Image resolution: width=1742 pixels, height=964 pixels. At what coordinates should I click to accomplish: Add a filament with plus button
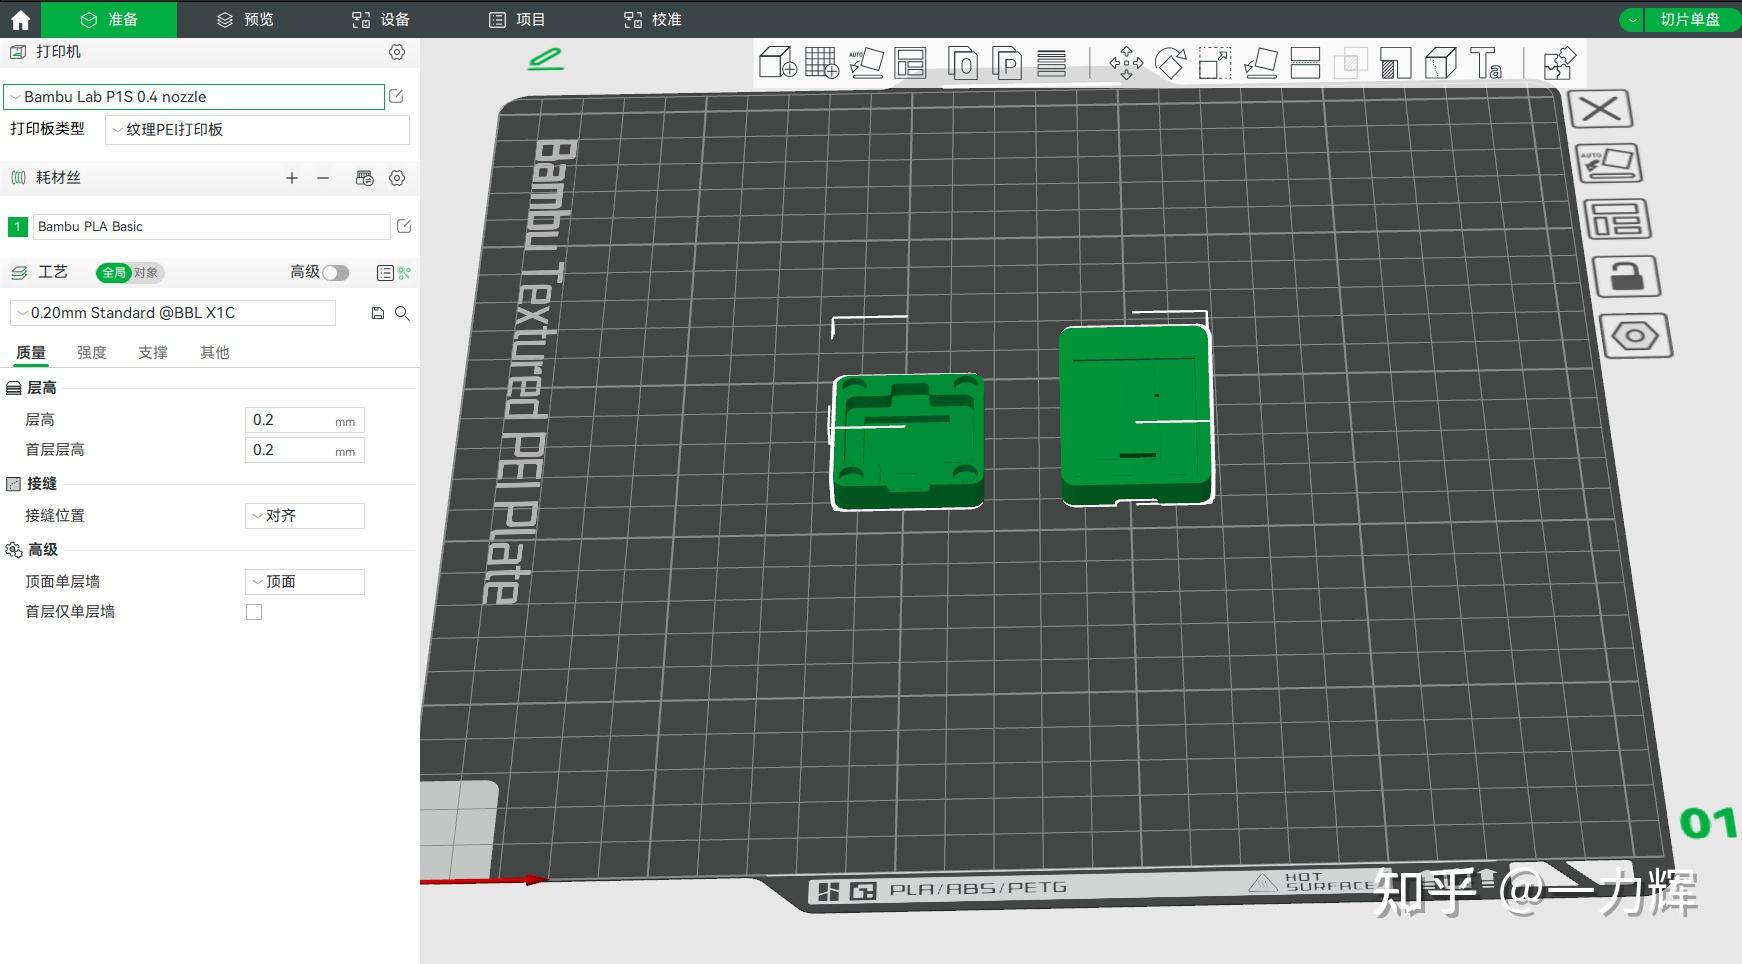pos(292,178)
